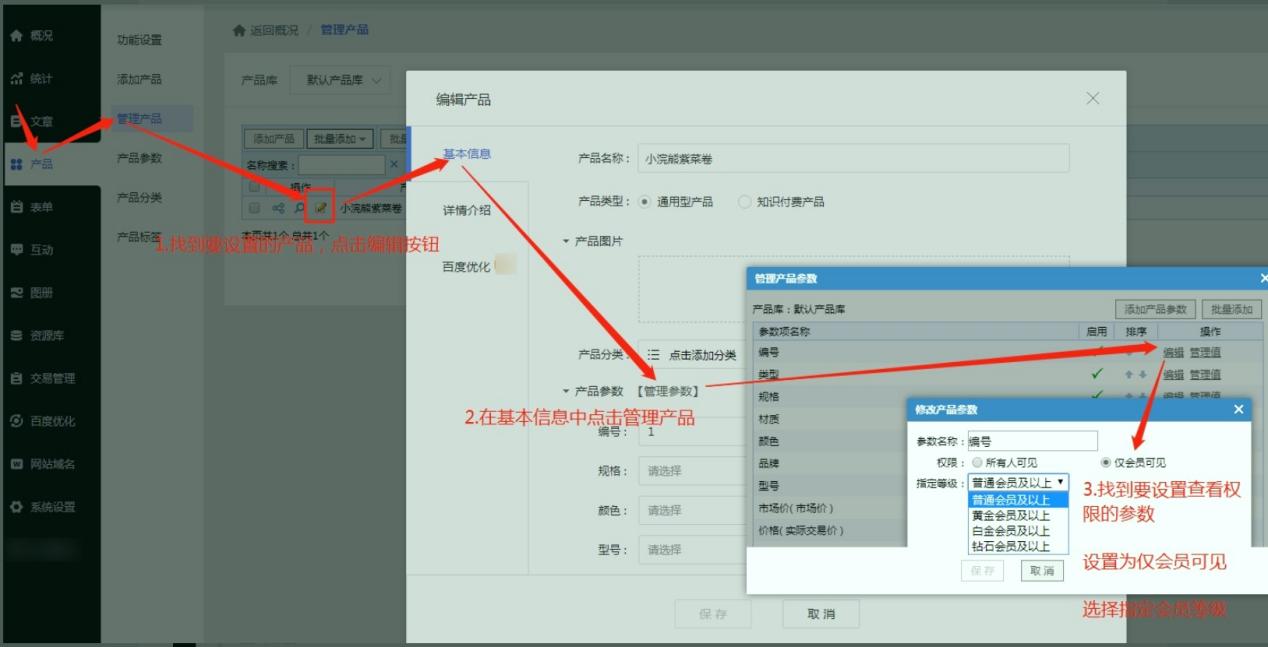Open the 默认产品库 dropdown
Viewport: 1268px width, 647px height.
[341, 80]
